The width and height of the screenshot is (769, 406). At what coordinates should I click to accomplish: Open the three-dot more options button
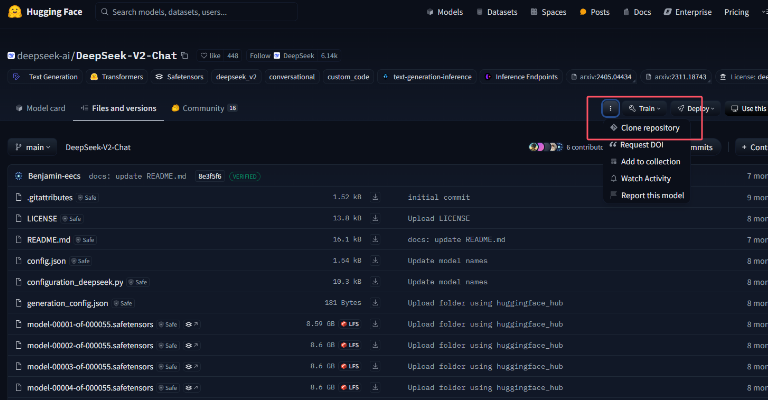click(x=610, y=108)
